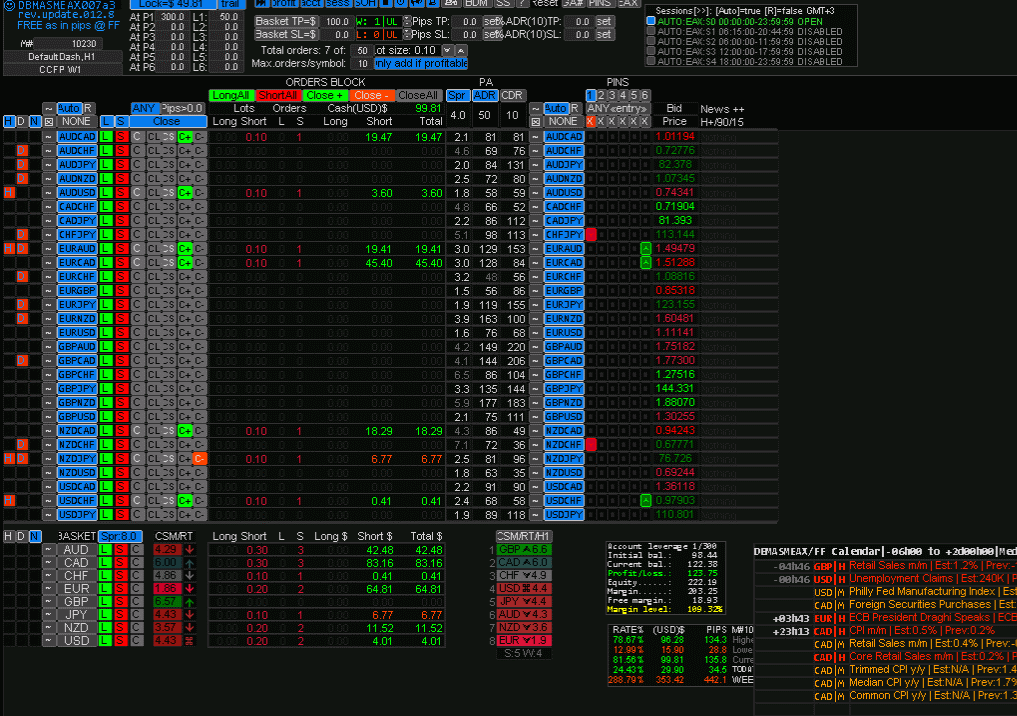Click the tilde button beside GBP basket
The width and height of the screenshot is (1017, 716).
coord(48,601)
